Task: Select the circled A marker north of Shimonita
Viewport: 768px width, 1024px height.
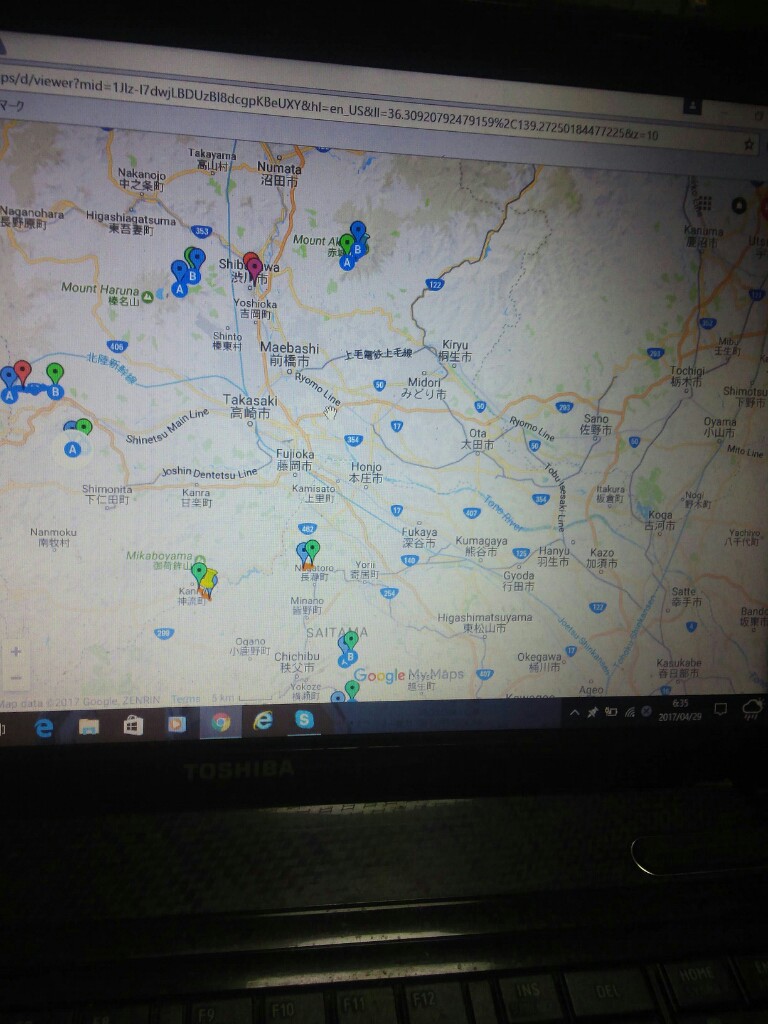Action: point(72,449)
